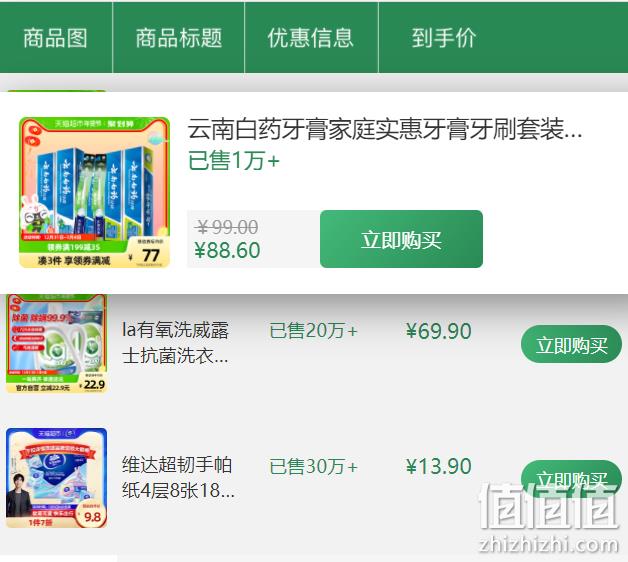
Task: Open the 维达超韧手帕纸 product title
Action: coord(178,477)
